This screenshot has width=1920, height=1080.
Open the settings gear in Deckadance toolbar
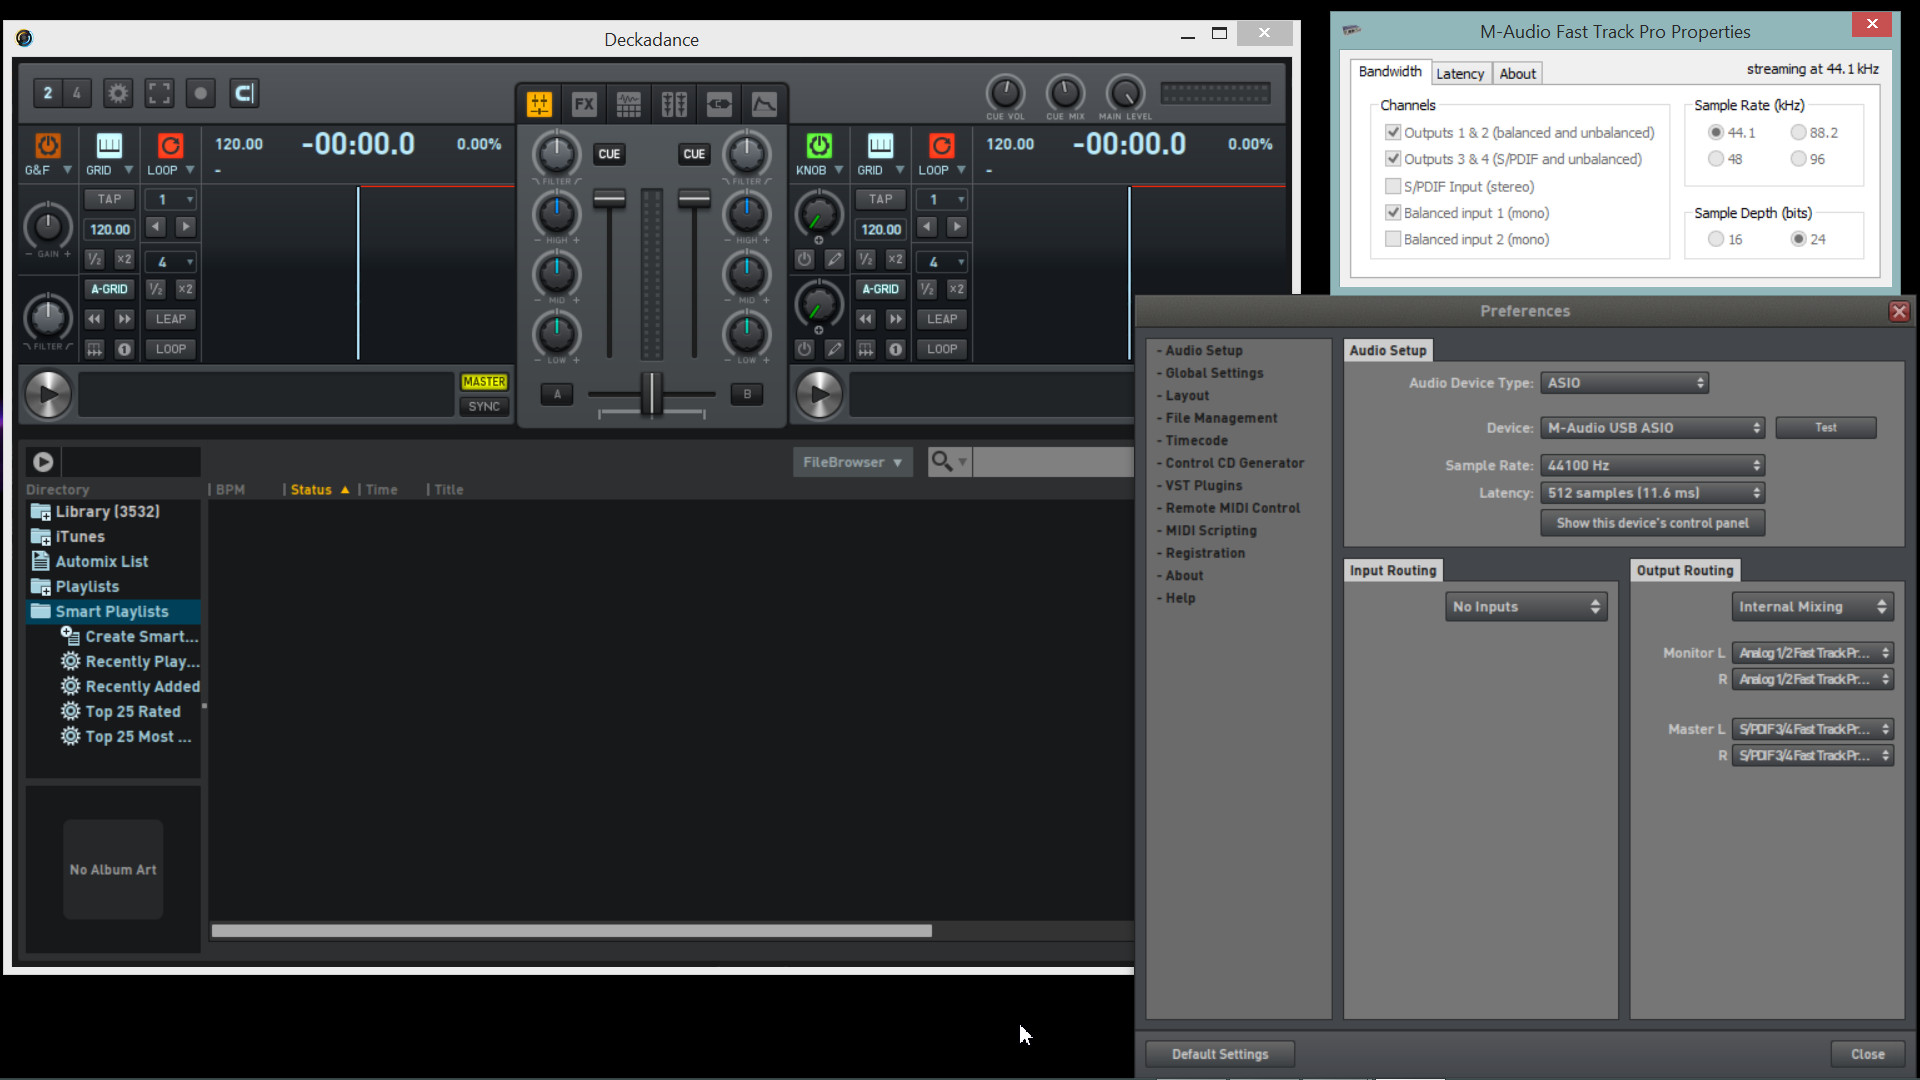pos(118,93)
